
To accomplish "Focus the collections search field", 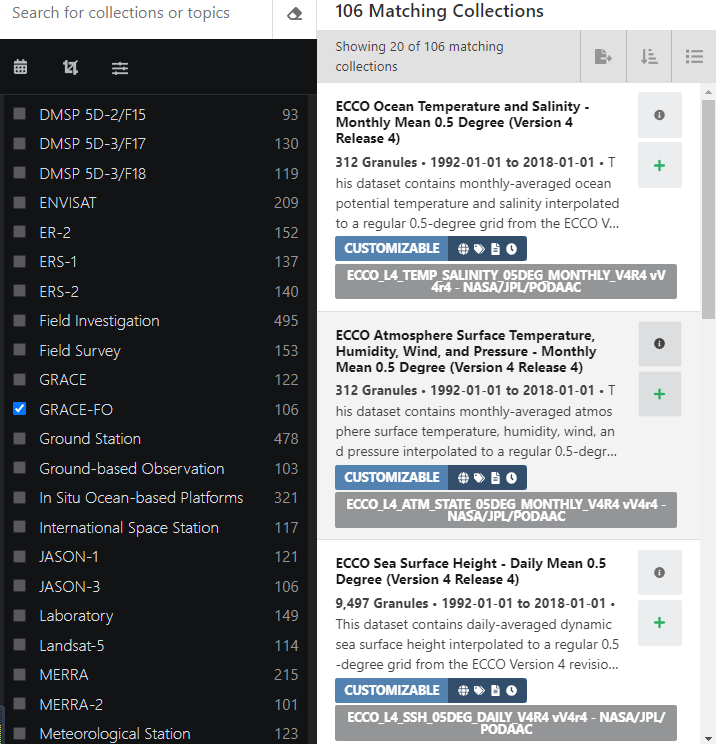I will coord(136,13).
